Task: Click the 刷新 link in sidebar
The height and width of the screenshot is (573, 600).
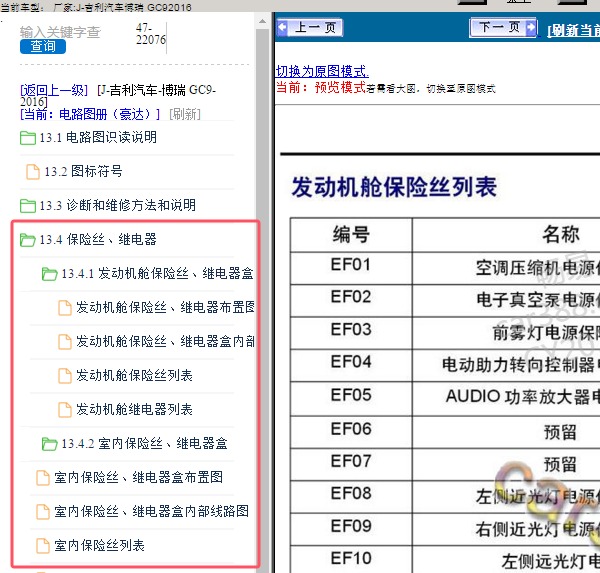Action: click(185, 114)
